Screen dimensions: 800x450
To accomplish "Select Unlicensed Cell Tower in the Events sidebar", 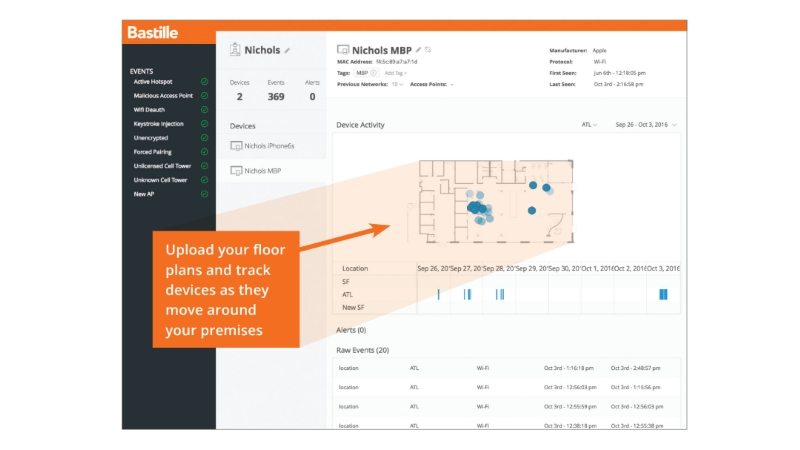I will click(162, 166).
